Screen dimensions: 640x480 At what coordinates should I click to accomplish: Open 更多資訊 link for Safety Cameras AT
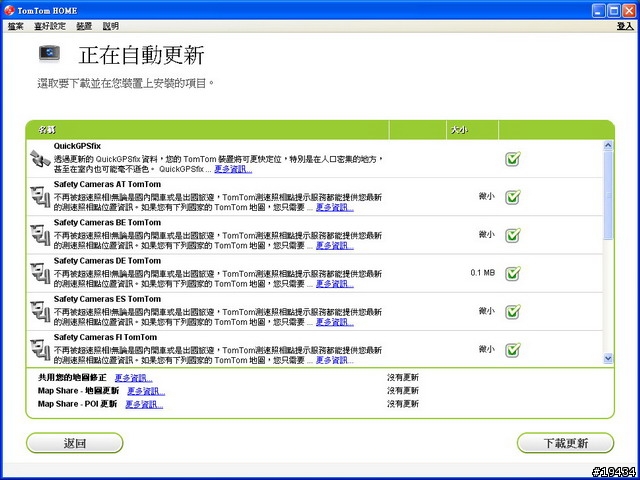[335, 207]
